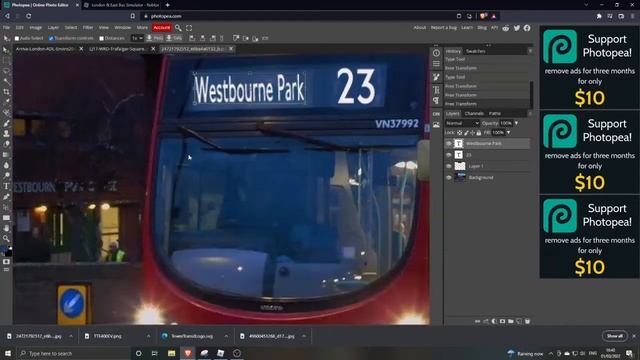Select the Pen tool
Image resolution: width=640 pixels, height=360 pixels.
point(6,197)
